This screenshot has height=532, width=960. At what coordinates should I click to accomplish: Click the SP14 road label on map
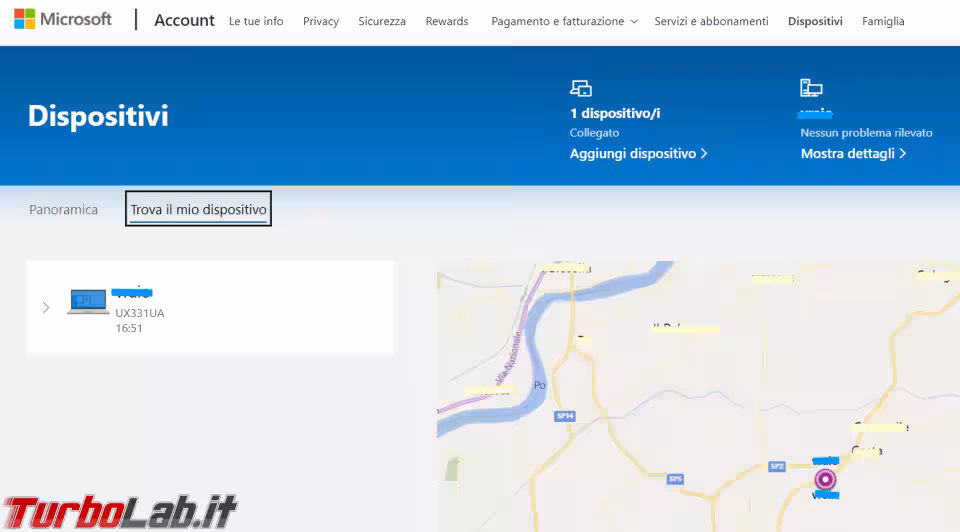[565, 415]
